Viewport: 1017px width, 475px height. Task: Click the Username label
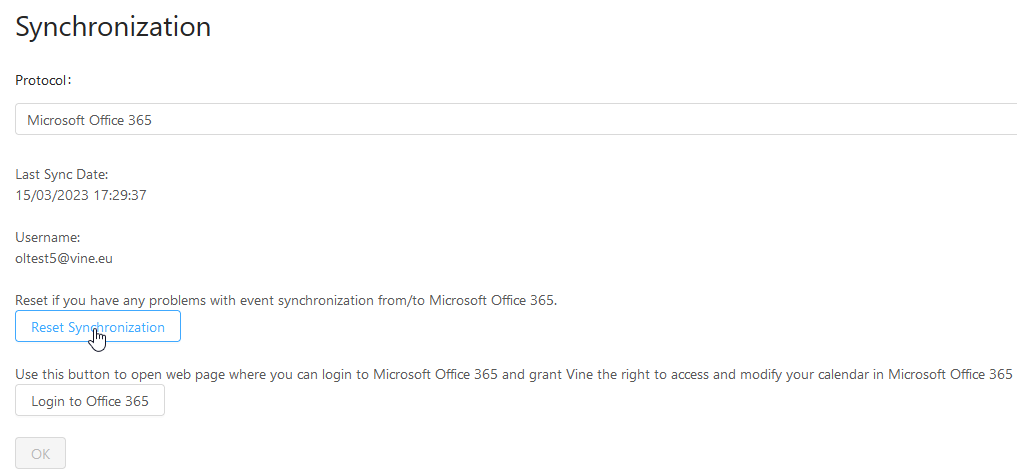pyautogui.click(x=47, y=237)
